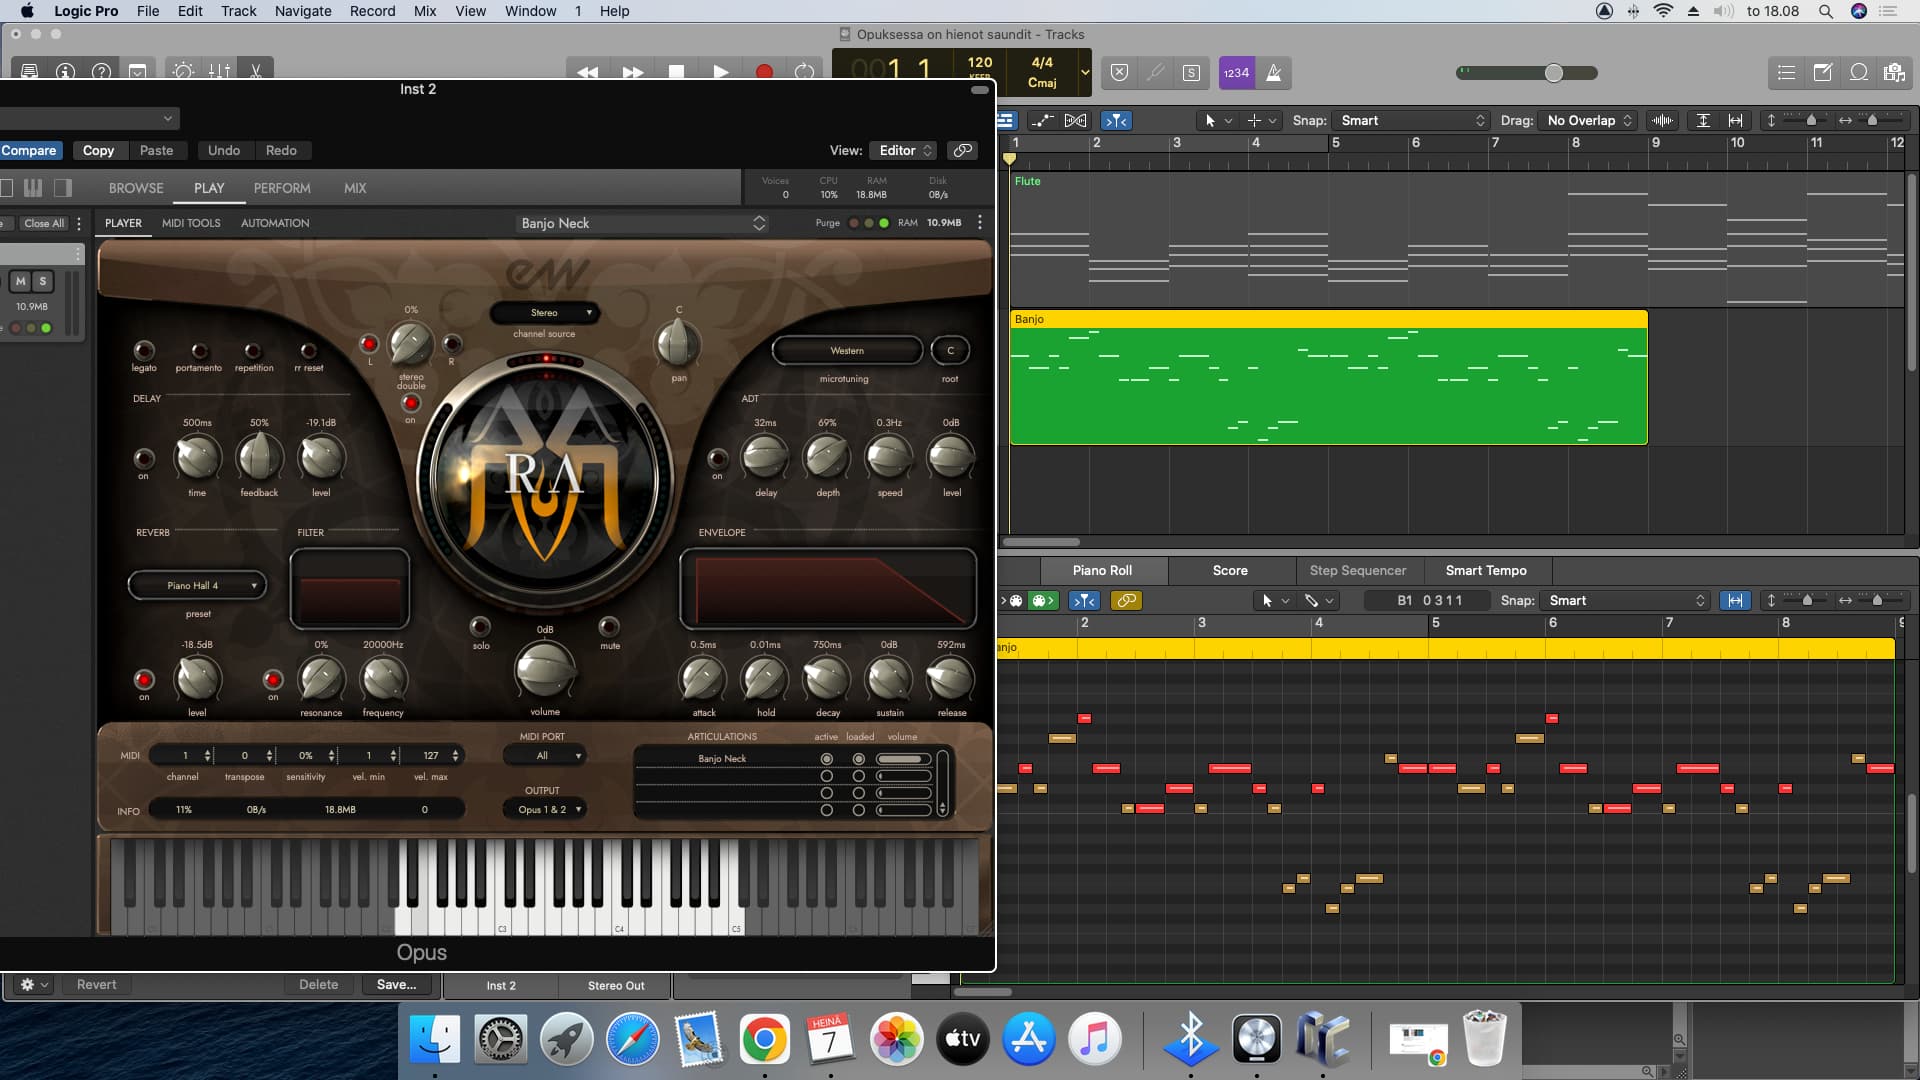Toggle the Reverb on button
Screen dimensions: 1920x1080
[x=144, y=679]
